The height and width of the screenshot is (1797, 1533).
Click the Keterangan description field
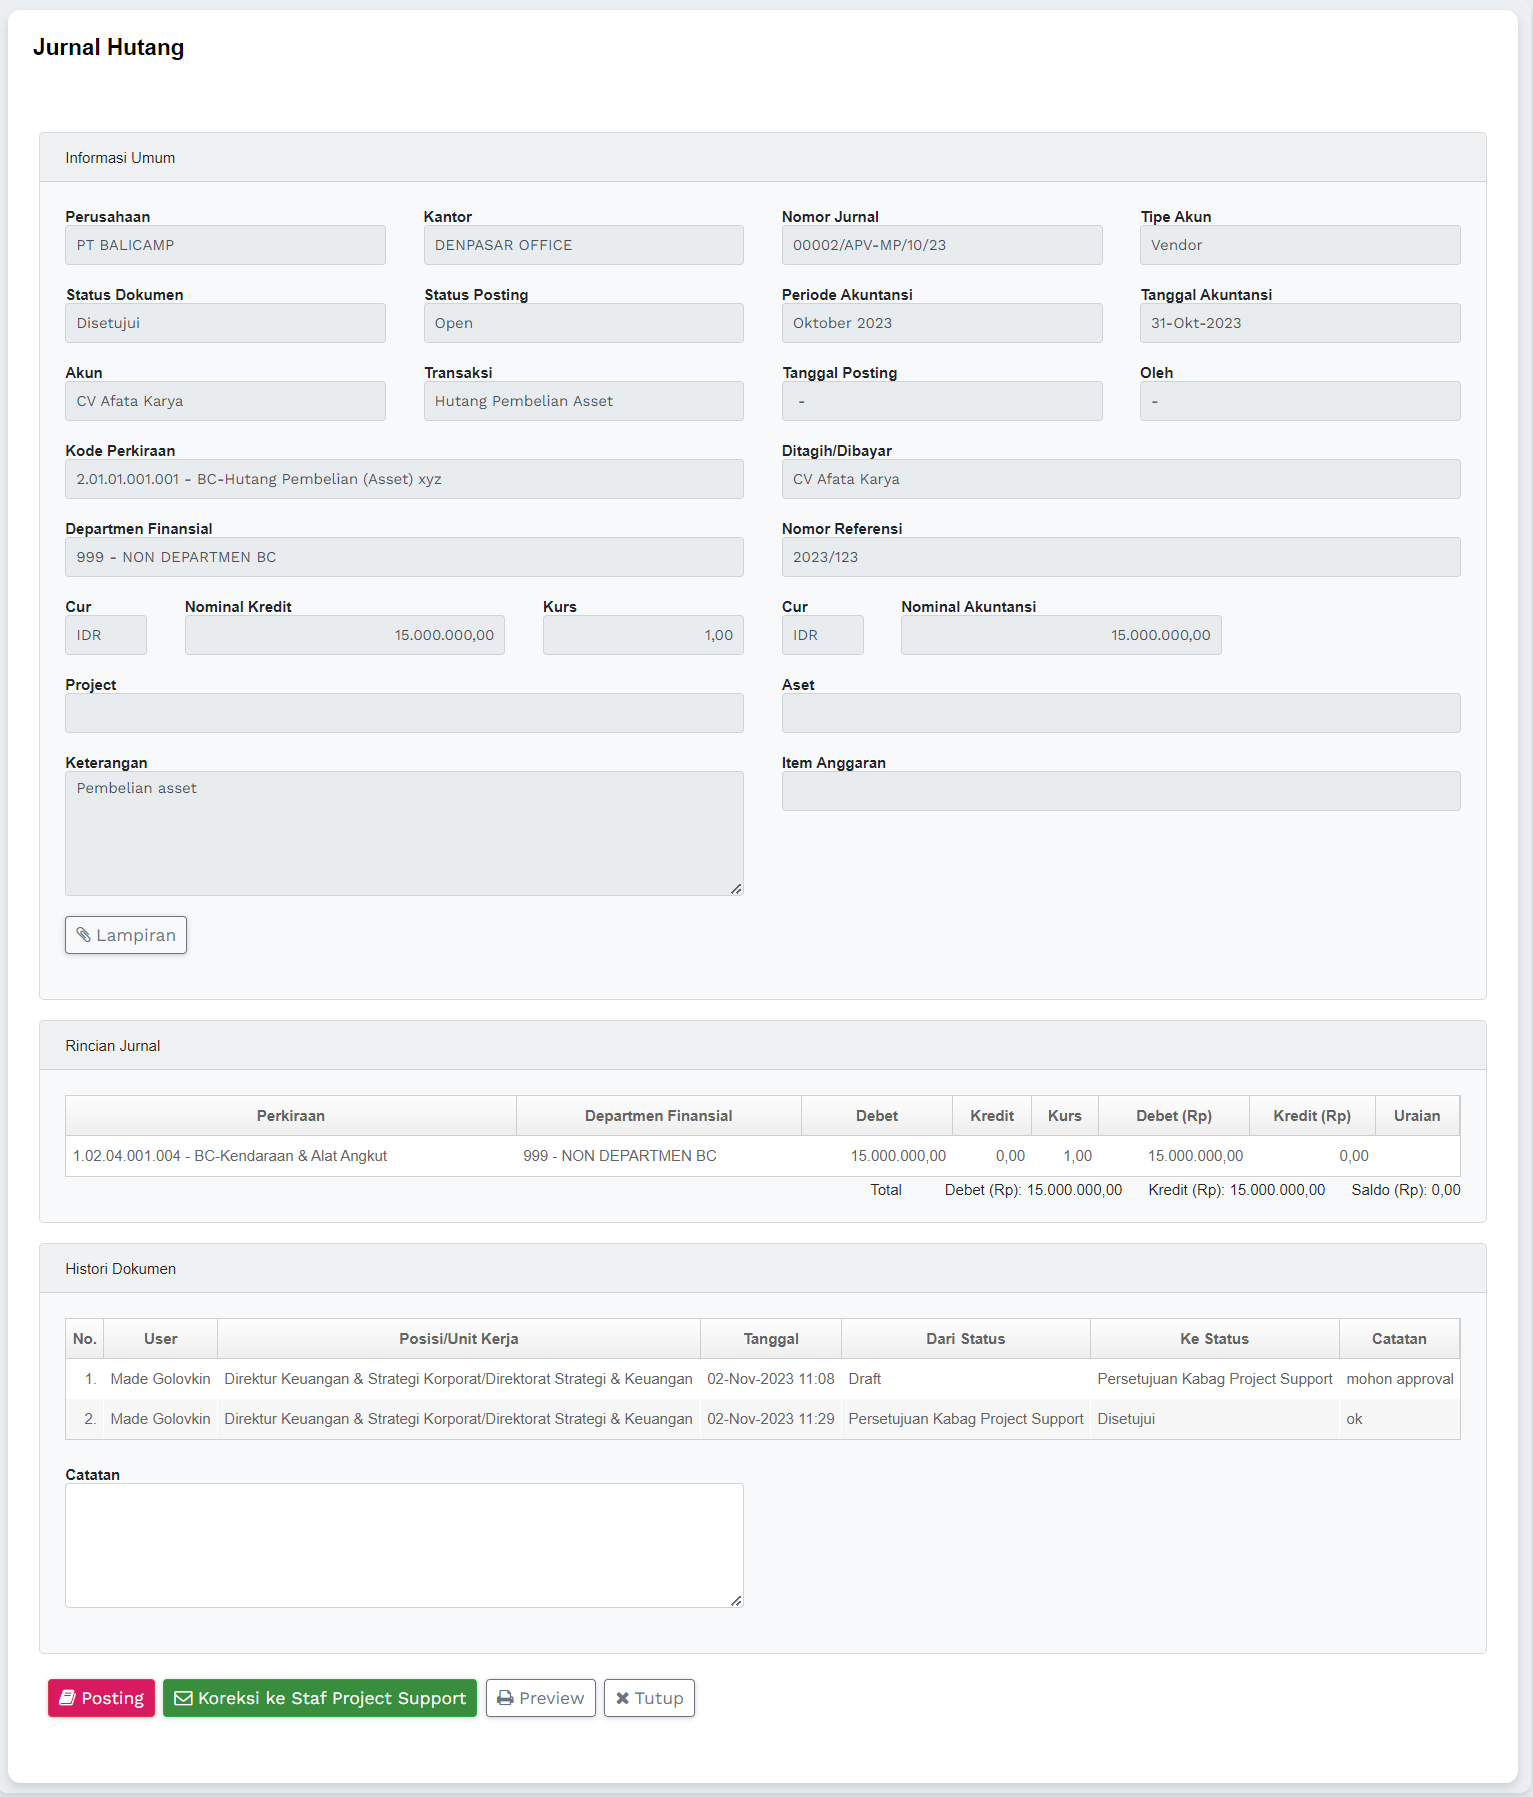click(x=404, y=832)
